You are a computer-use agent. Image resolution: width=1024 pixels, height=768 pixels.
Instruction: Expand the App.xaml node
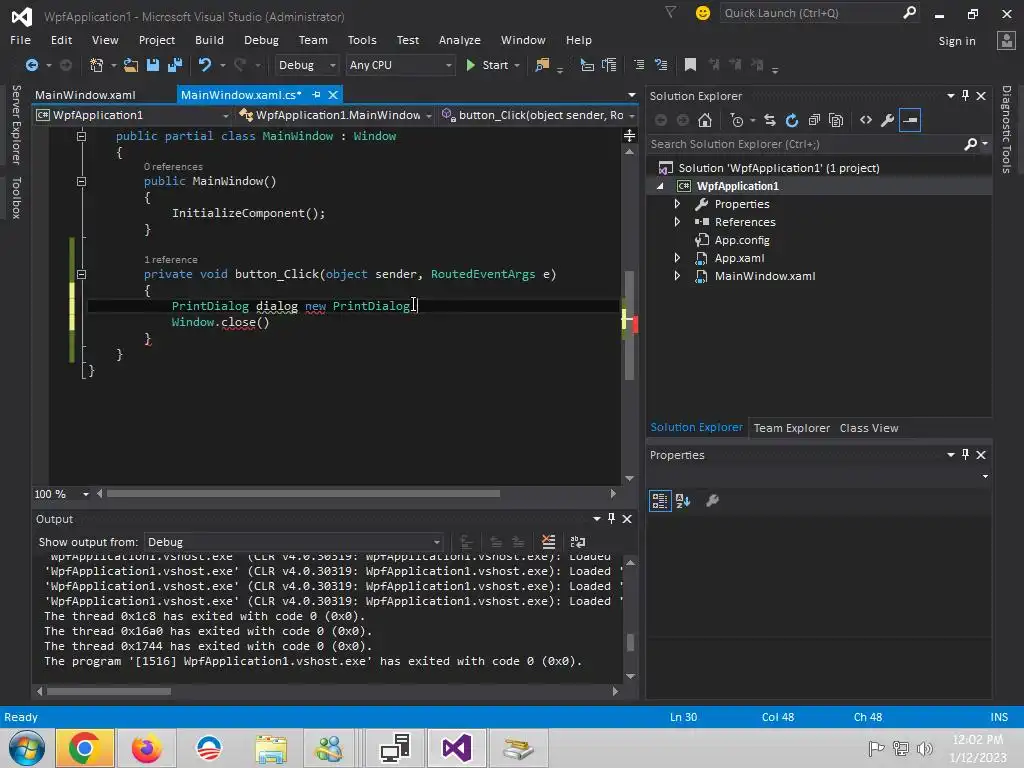[x=677, y=258]
